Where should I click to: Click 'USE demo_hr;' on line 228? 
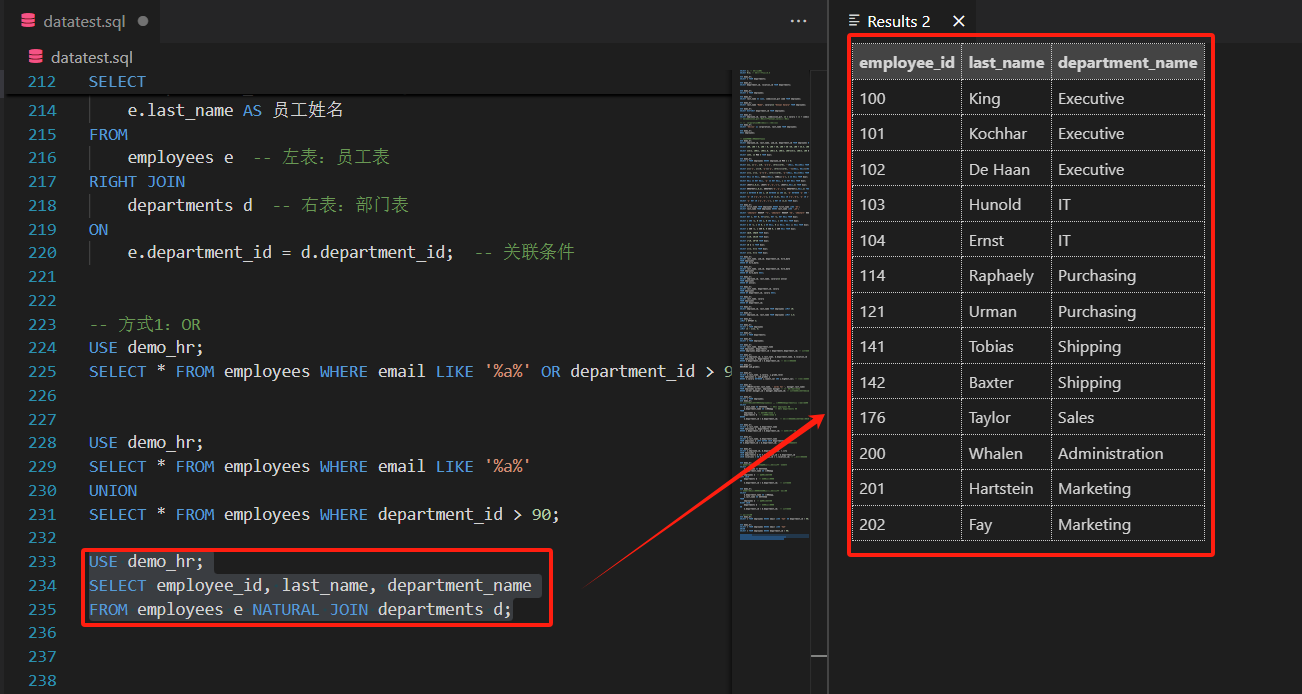point(146,443)
